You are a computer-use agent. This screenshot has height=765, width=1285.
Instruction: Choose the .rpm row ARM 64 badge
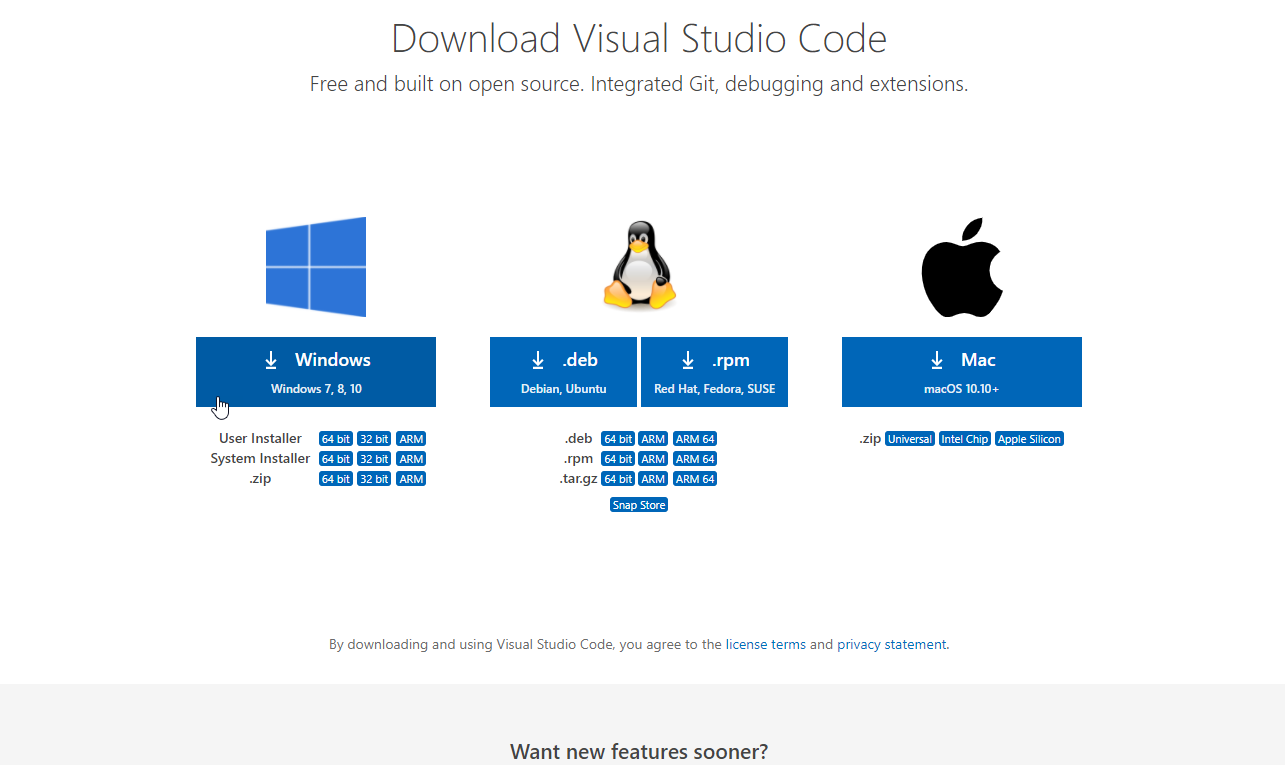[695, 459]
